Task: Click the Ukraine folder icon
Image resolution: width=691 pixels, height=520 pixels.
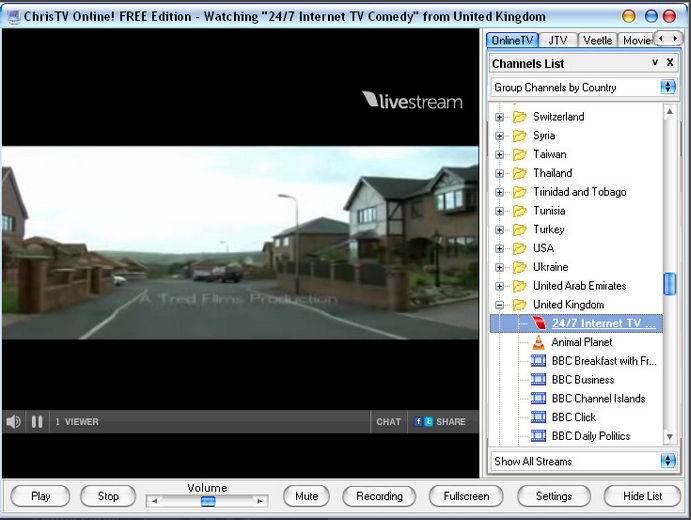Action: 520,267
